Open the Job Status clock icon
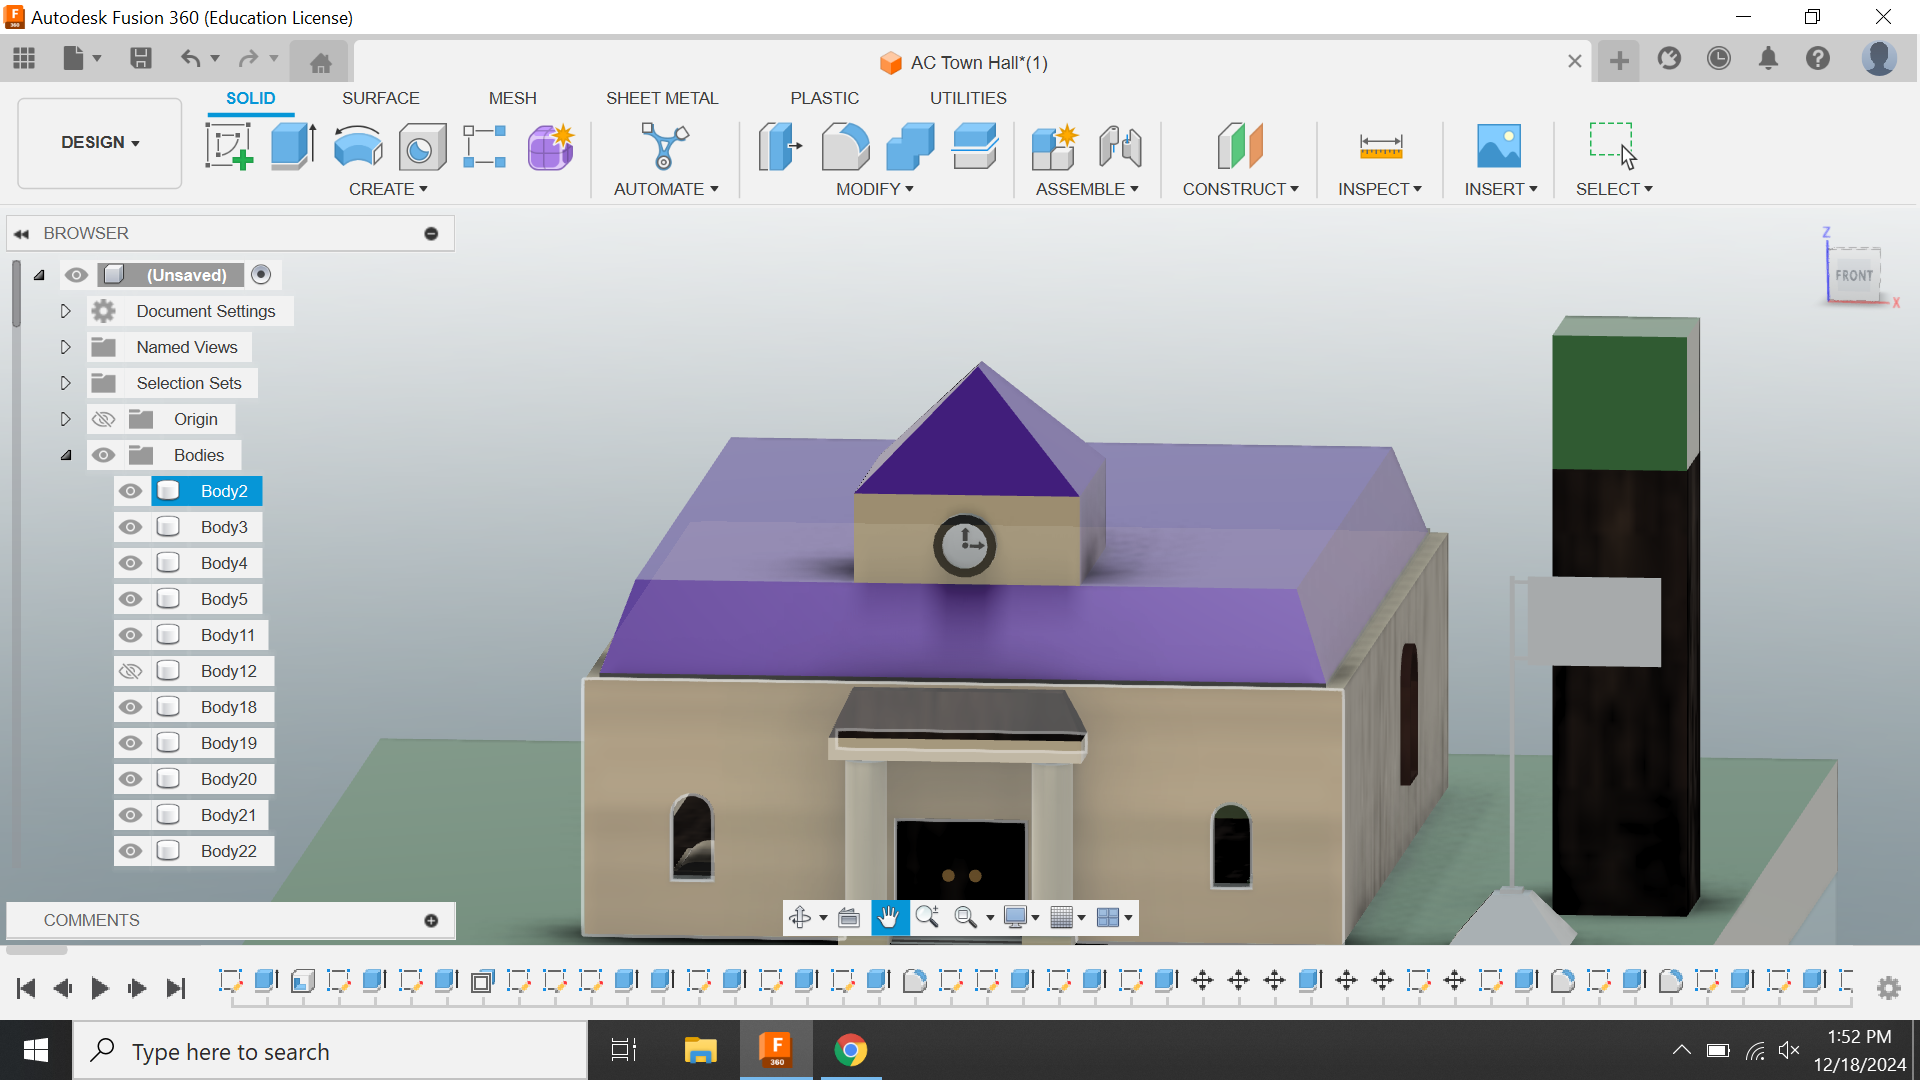 pyautogui.click(x=1718, y=58)
